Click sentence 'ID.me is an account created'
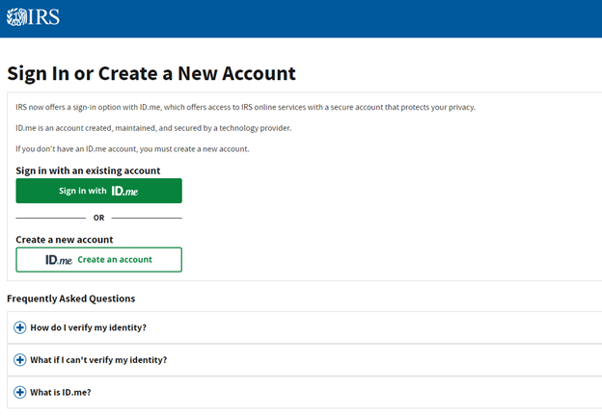The height and width of the screenshot is (416, 602). pyautogui.click(x=153, y=128)
